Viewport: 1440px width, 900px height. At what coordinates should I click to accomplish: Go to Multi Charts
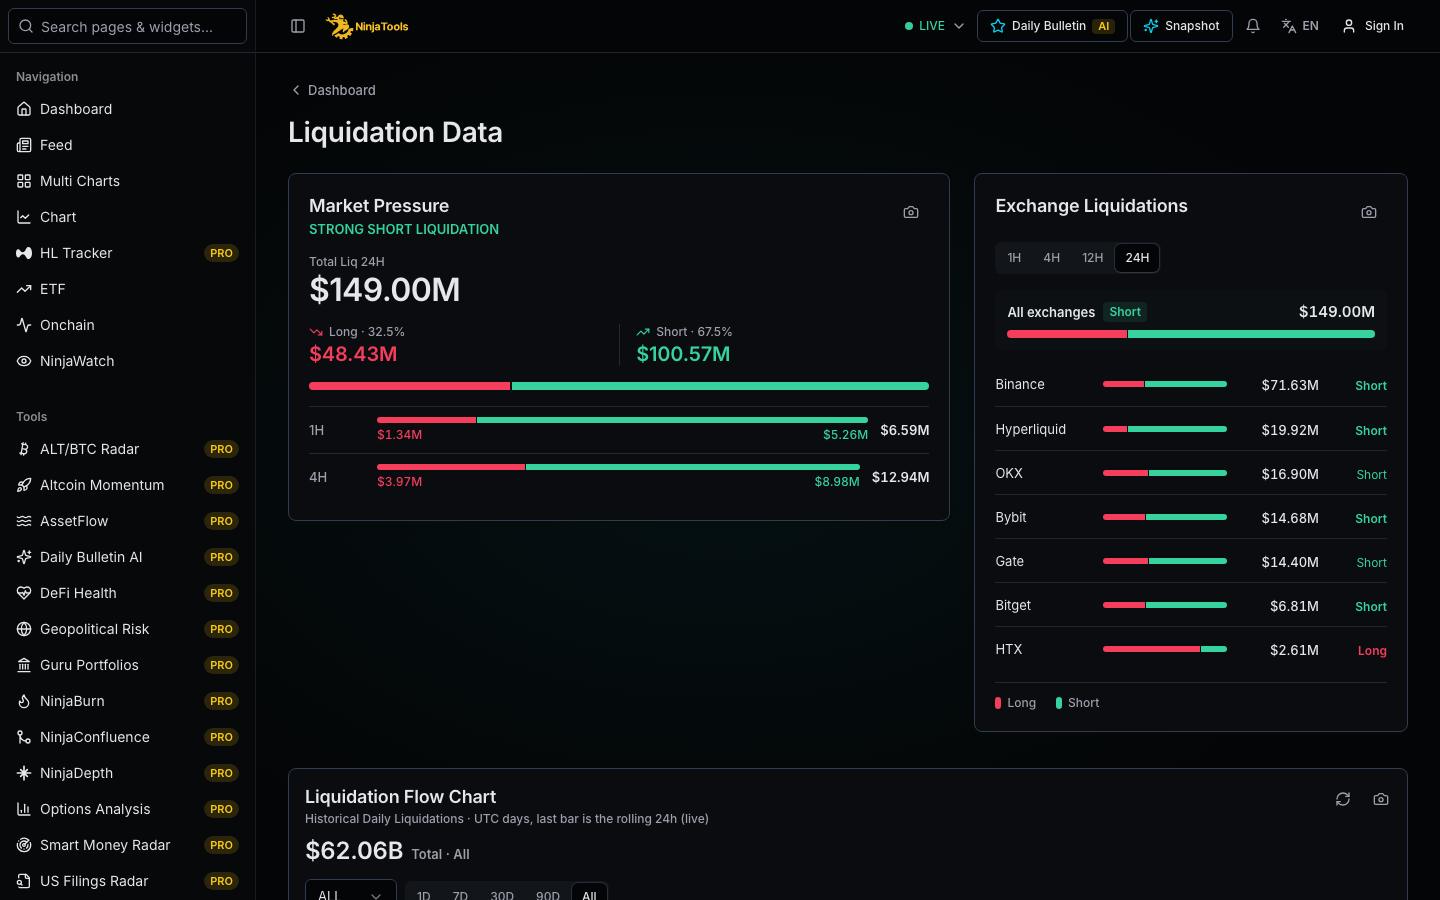(127, 181)
